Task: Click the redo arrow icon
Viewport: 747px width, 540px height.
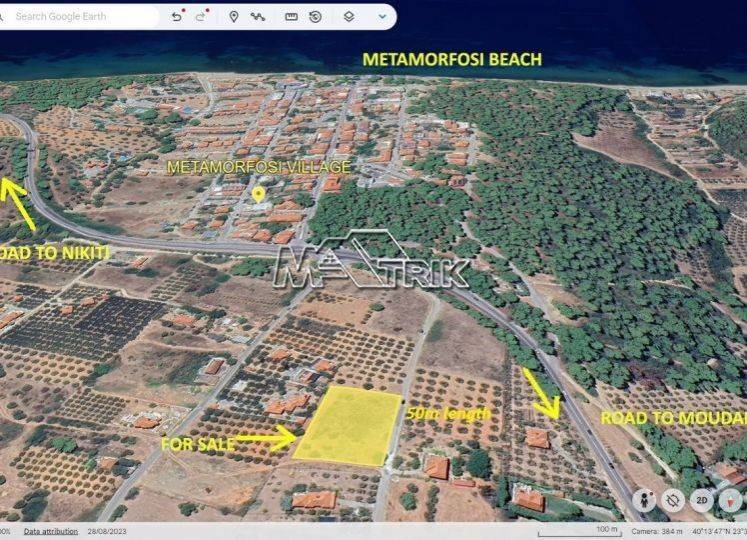Action: coord(201,17)
